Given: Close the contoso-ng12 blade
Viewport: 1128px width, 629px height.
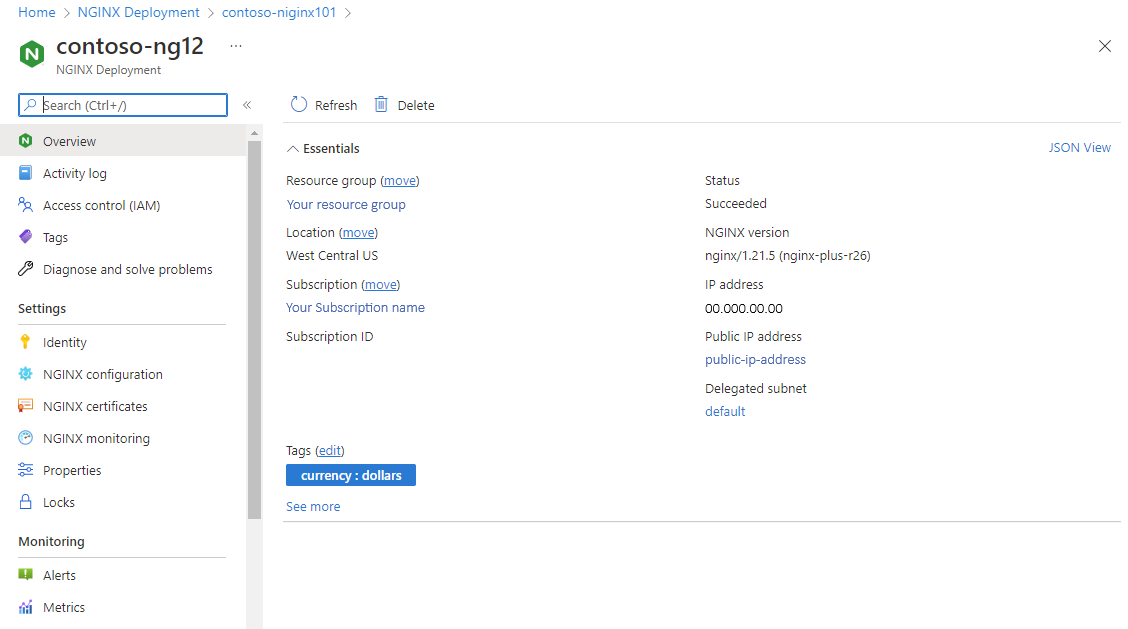Looking at the screenshot, I should [x=1105, y=46].
